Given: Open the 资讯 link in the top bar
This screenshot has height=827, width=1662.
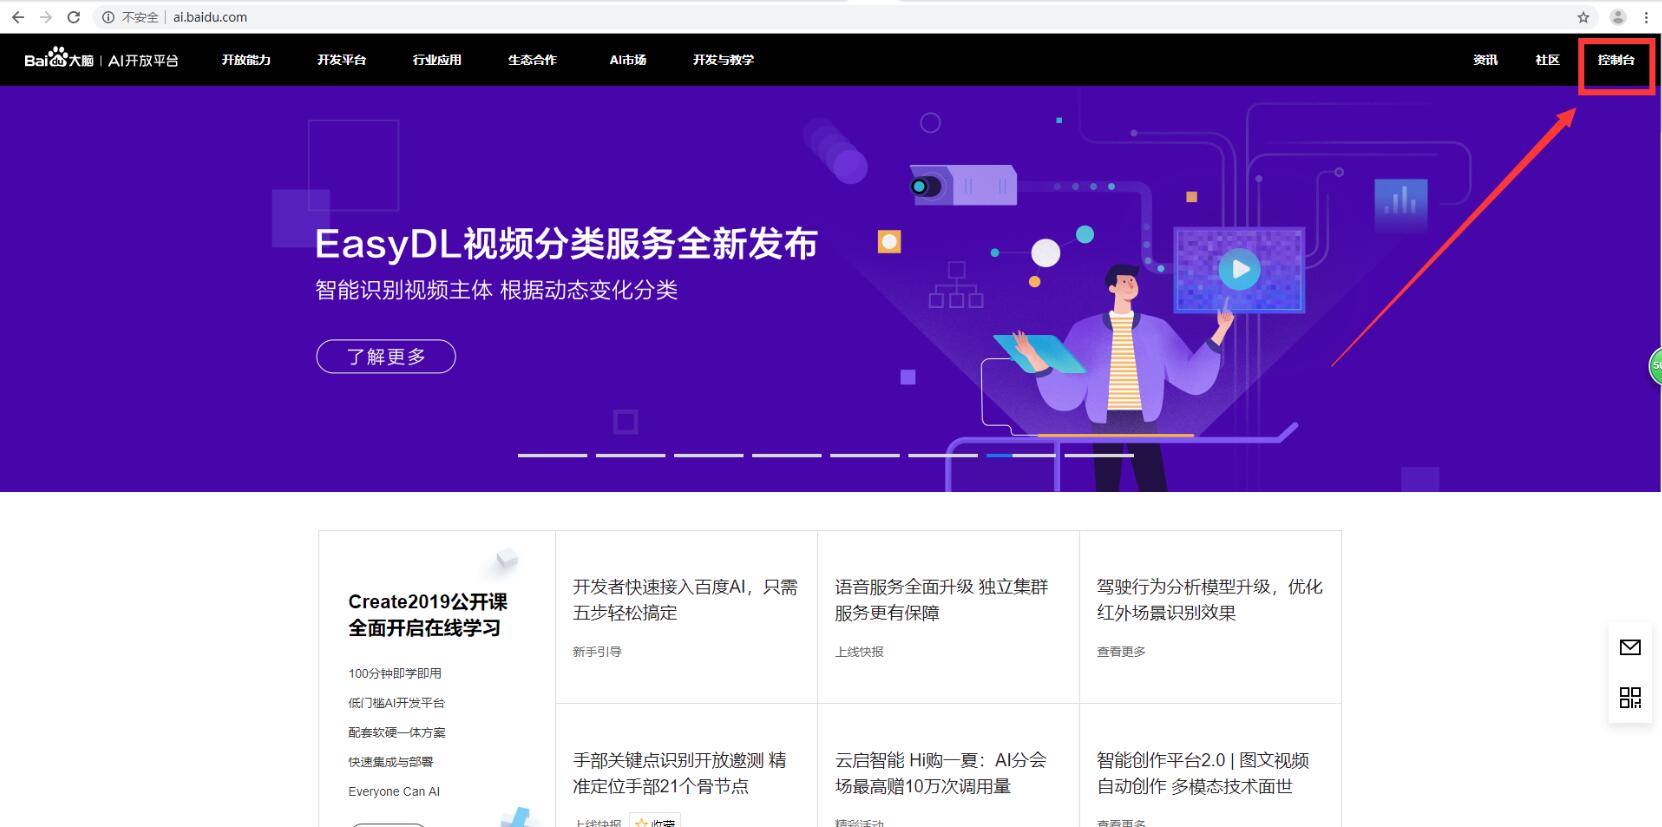Looking at the screenshot, I should coord(1485,60).
